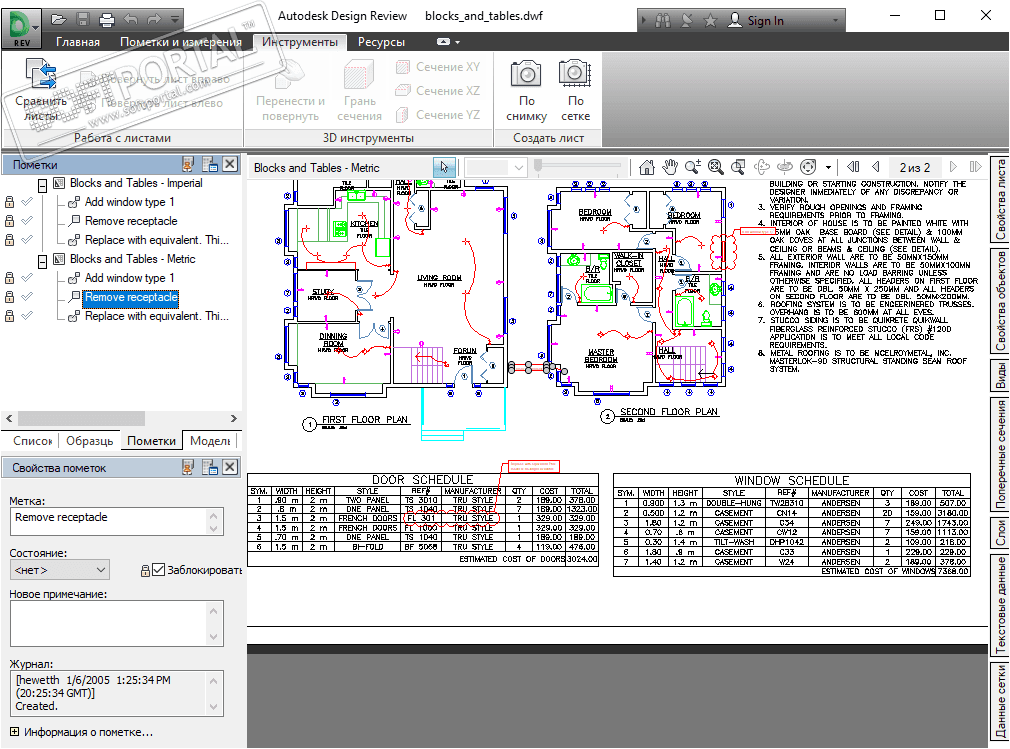The image size is (1010, 749).
Task: Open the Свойства листа side panel tab
Action: tap(1000, 200)
